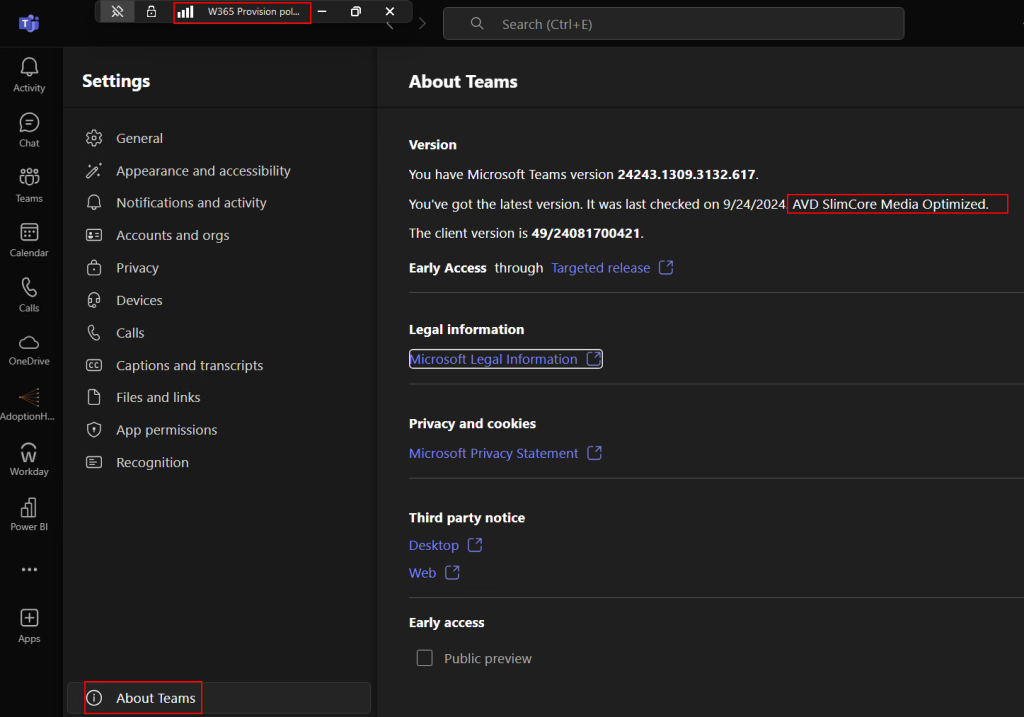
Task: Open the Desktop third party notice
Action: [434, 545]
